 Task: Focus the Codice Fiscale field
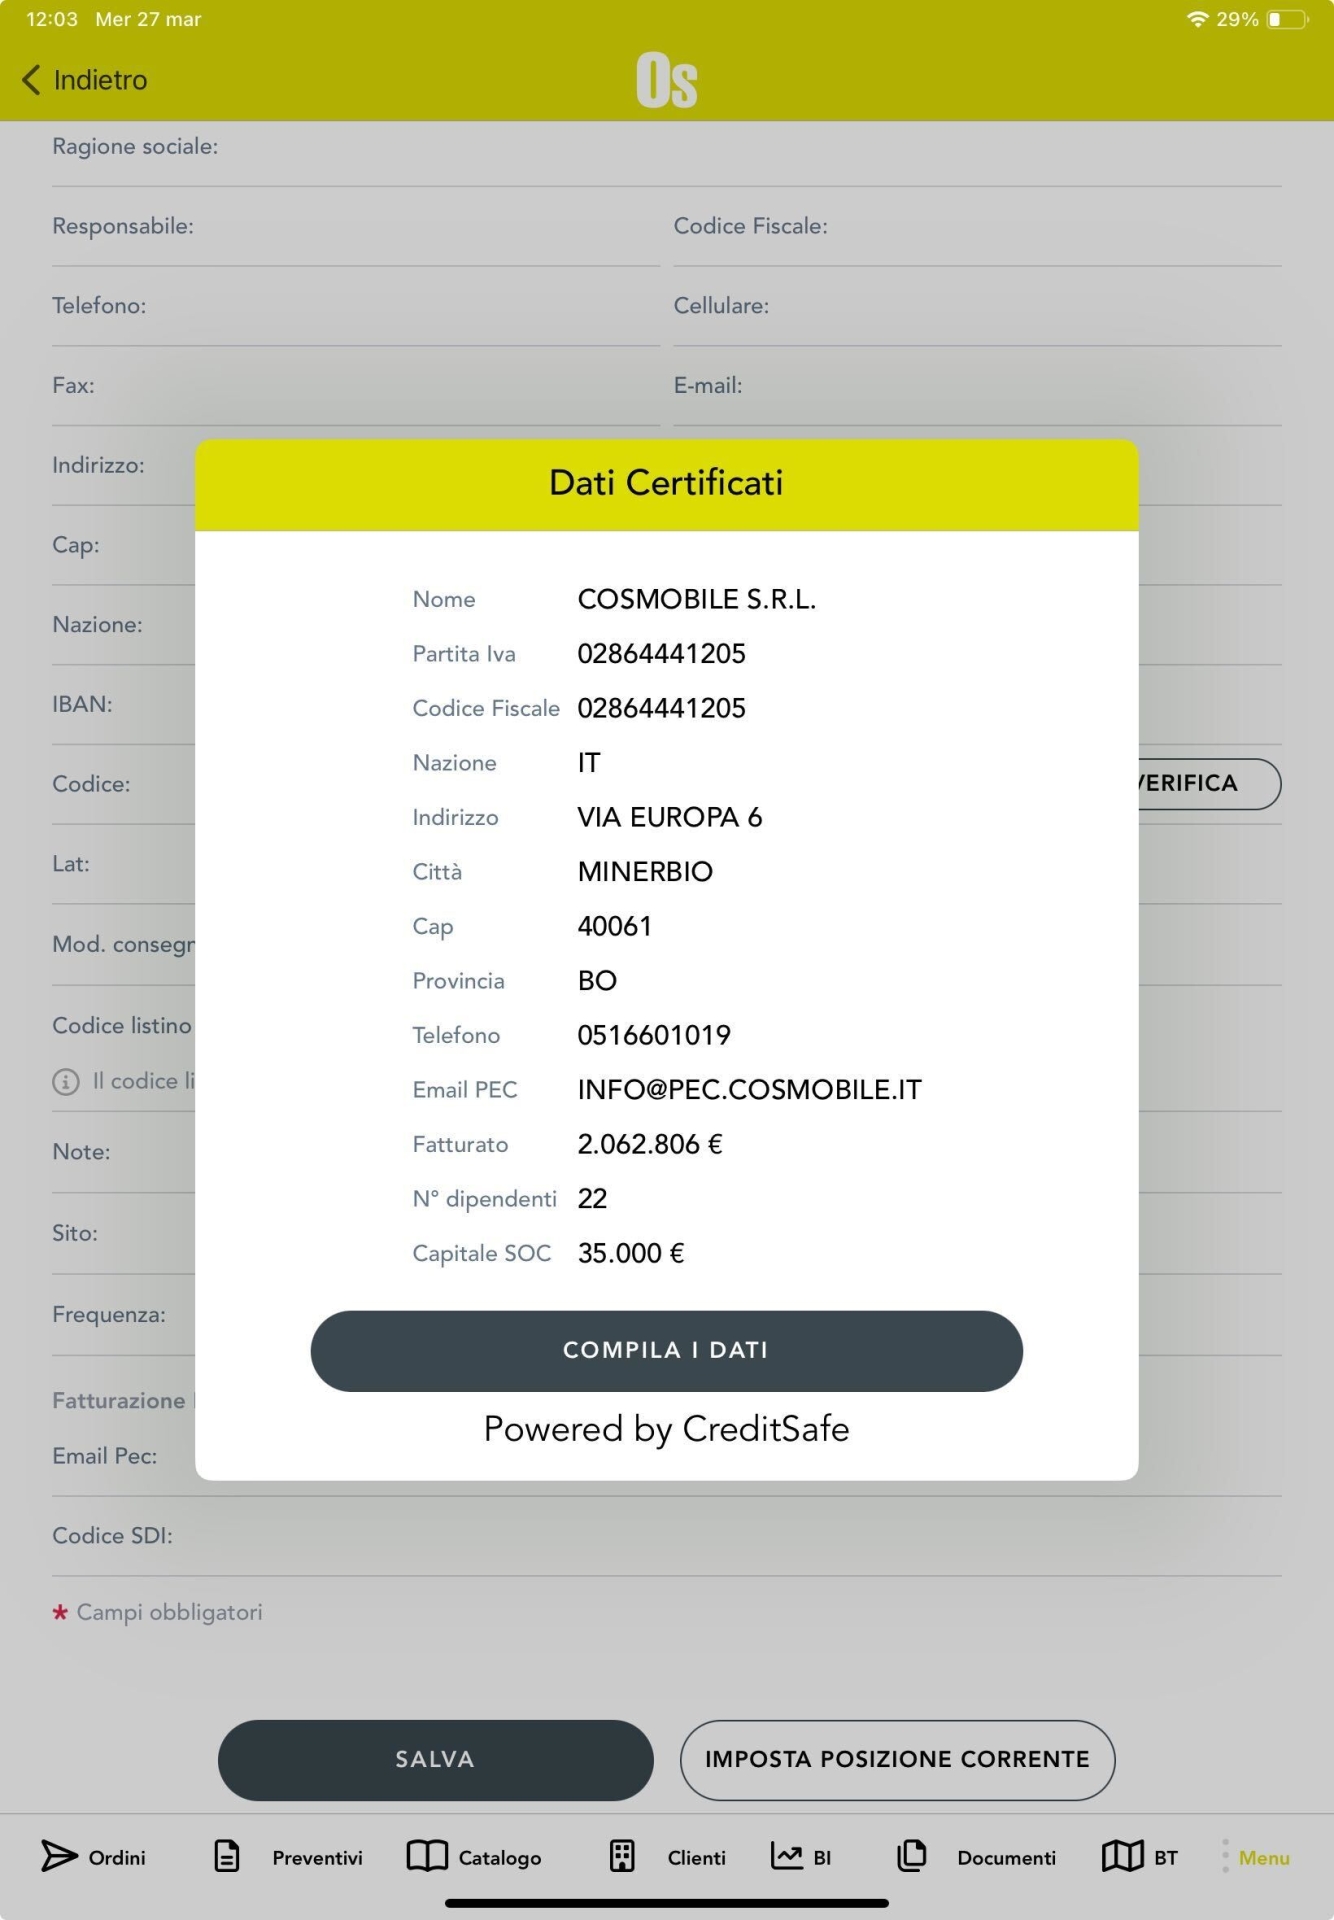(x=1050, y=228)
